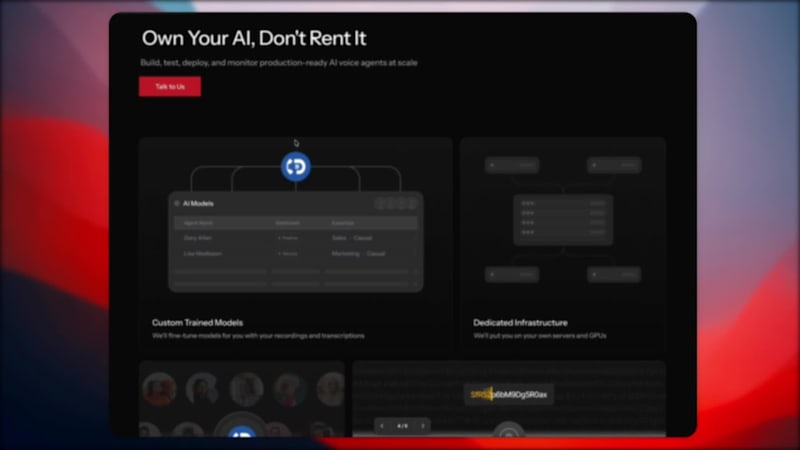Screen dimensions: 800x450
Task: Click the AI Models panel title
Action: point(198,204)
